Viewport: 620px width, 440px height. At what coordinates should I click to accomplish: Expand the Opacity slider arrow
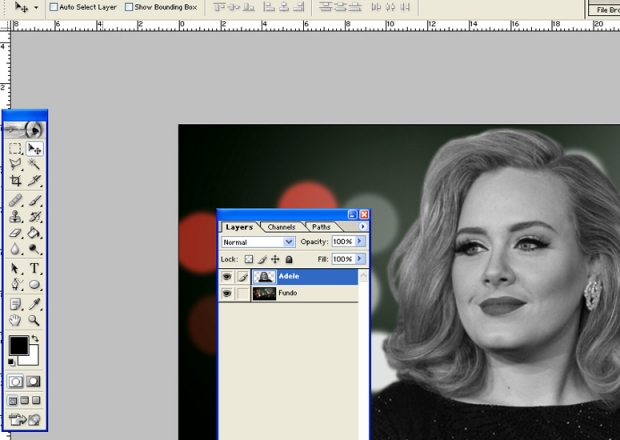point(361,242)
